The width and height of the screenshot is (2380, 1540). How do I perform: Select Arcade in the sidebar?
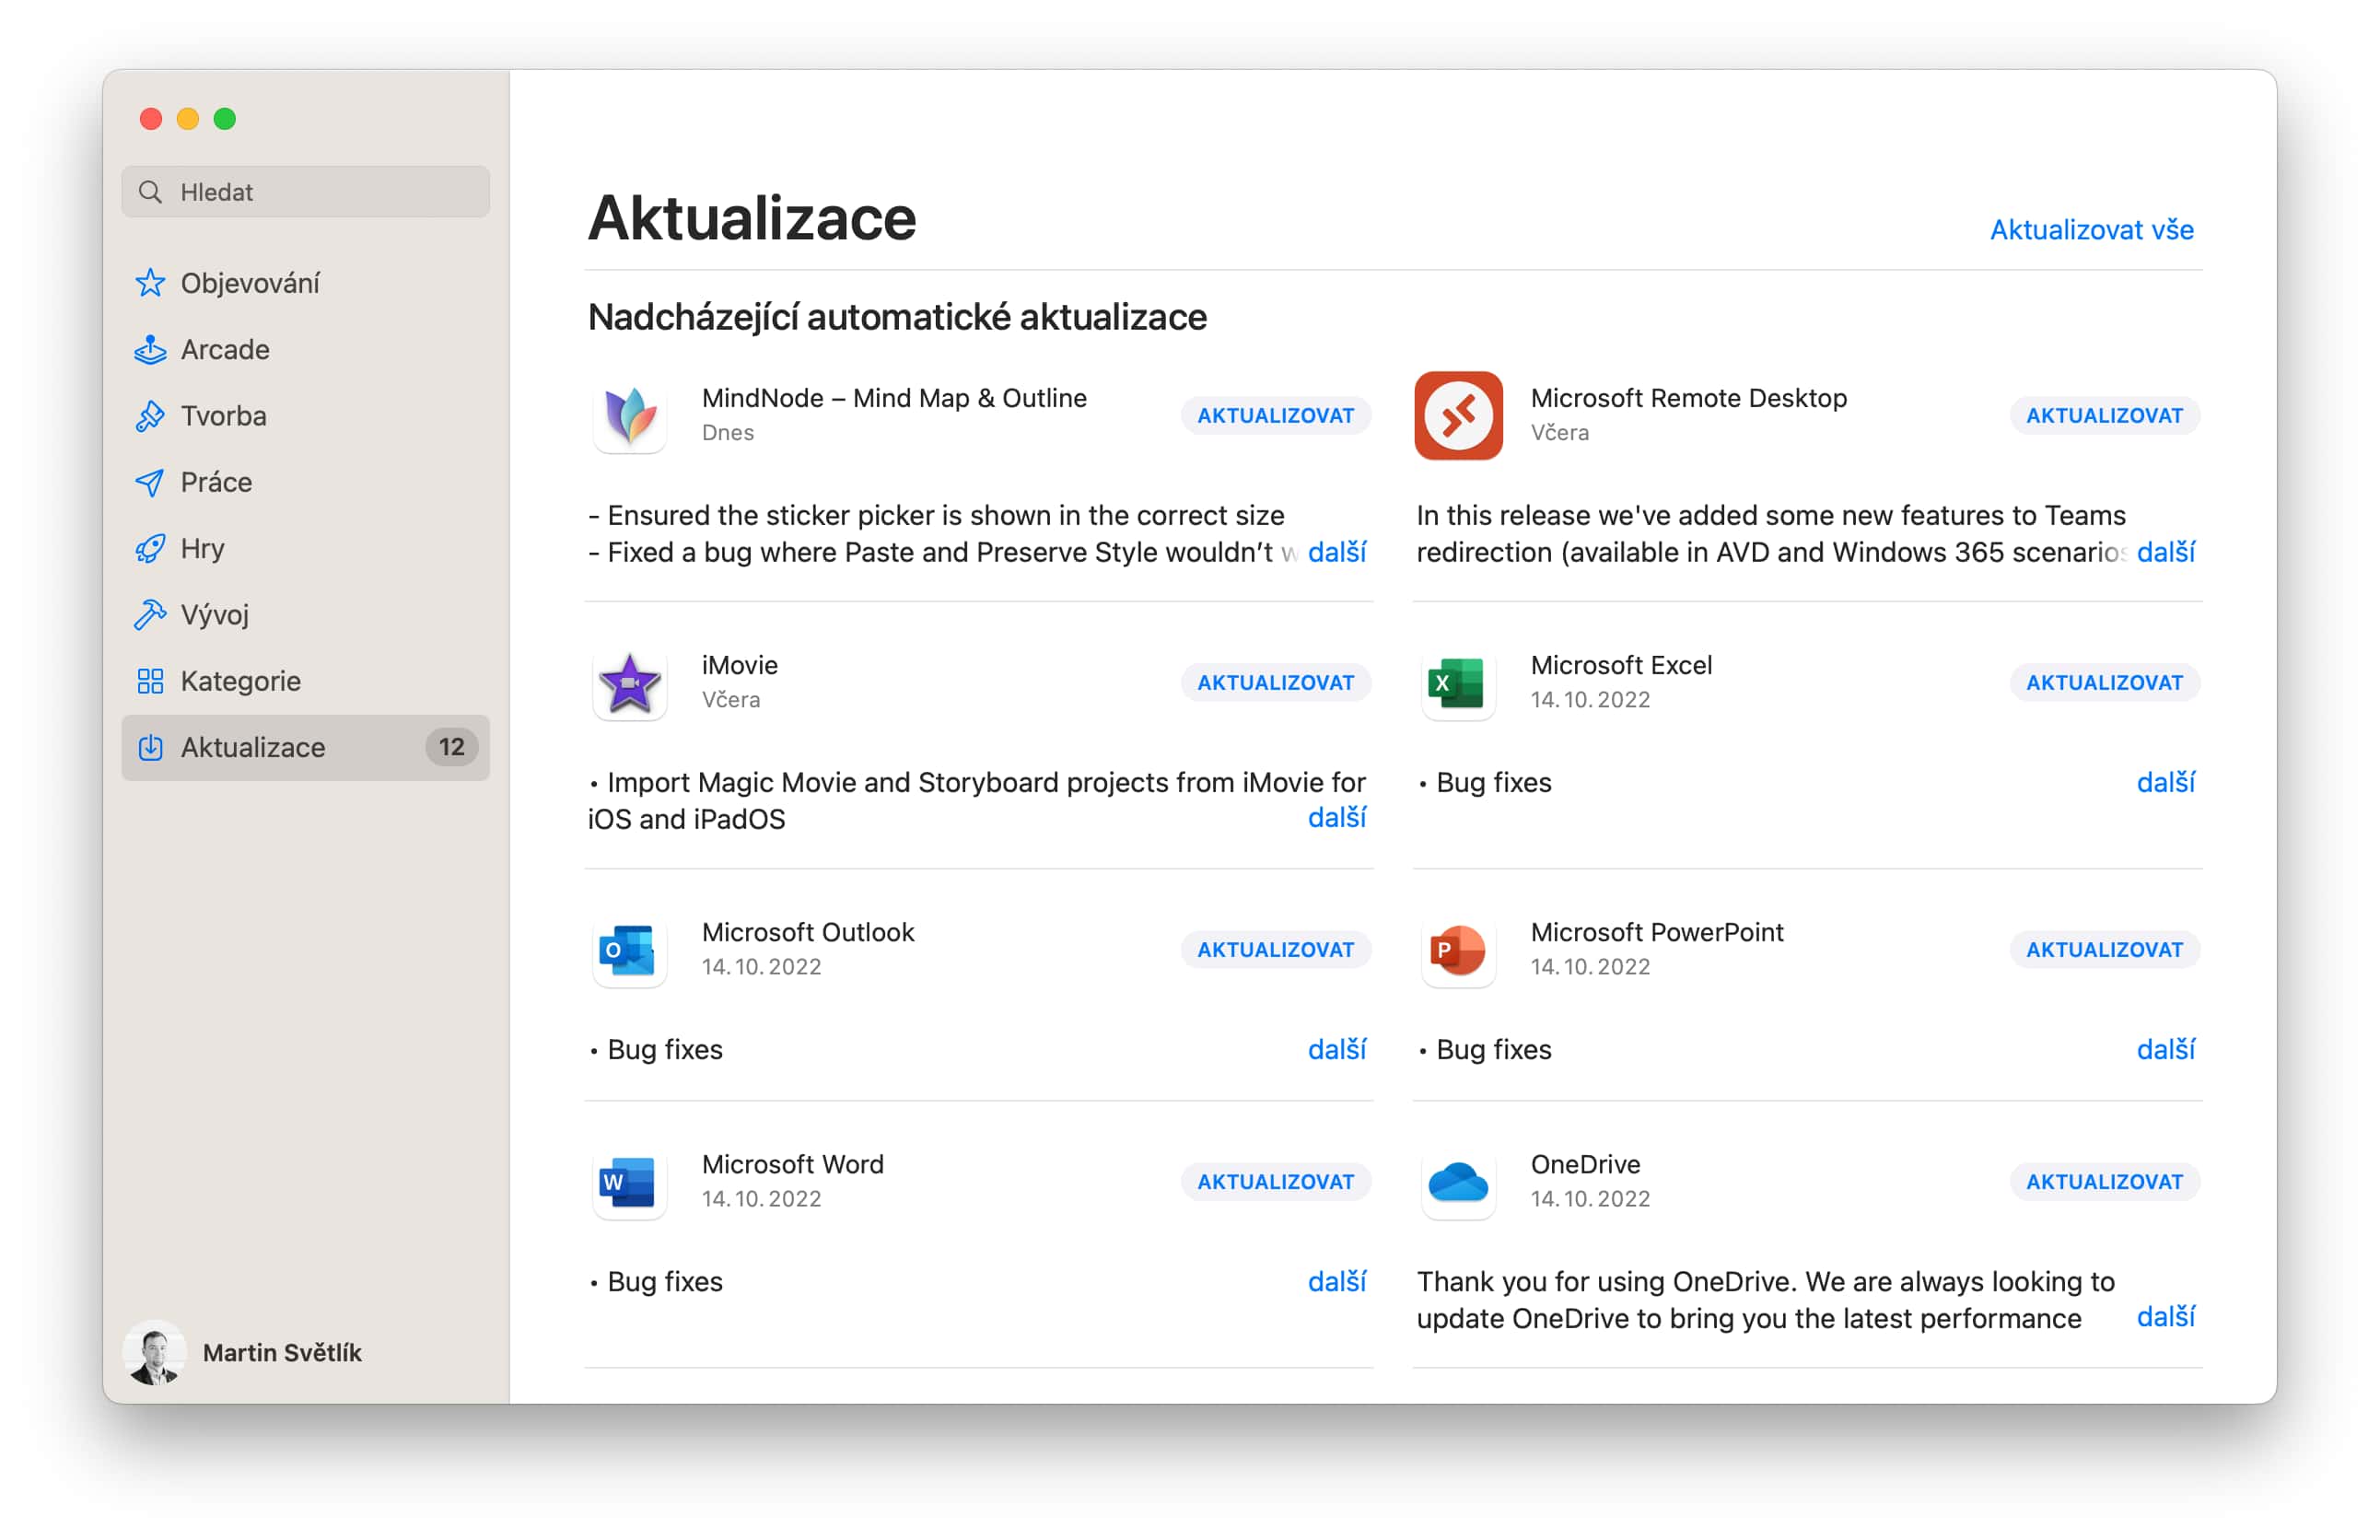click(x=305, y=349)
